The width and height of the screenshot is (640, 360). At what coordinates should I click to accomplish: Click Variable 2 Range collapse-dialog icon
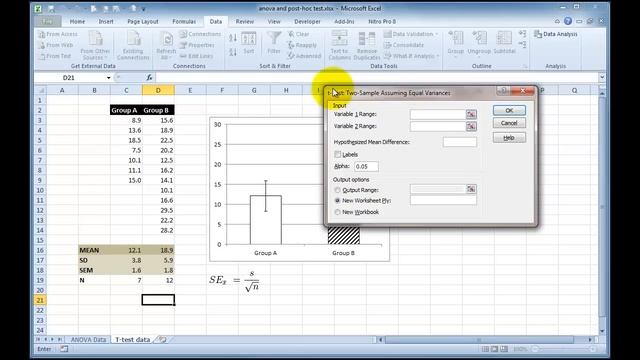point(471,127)
